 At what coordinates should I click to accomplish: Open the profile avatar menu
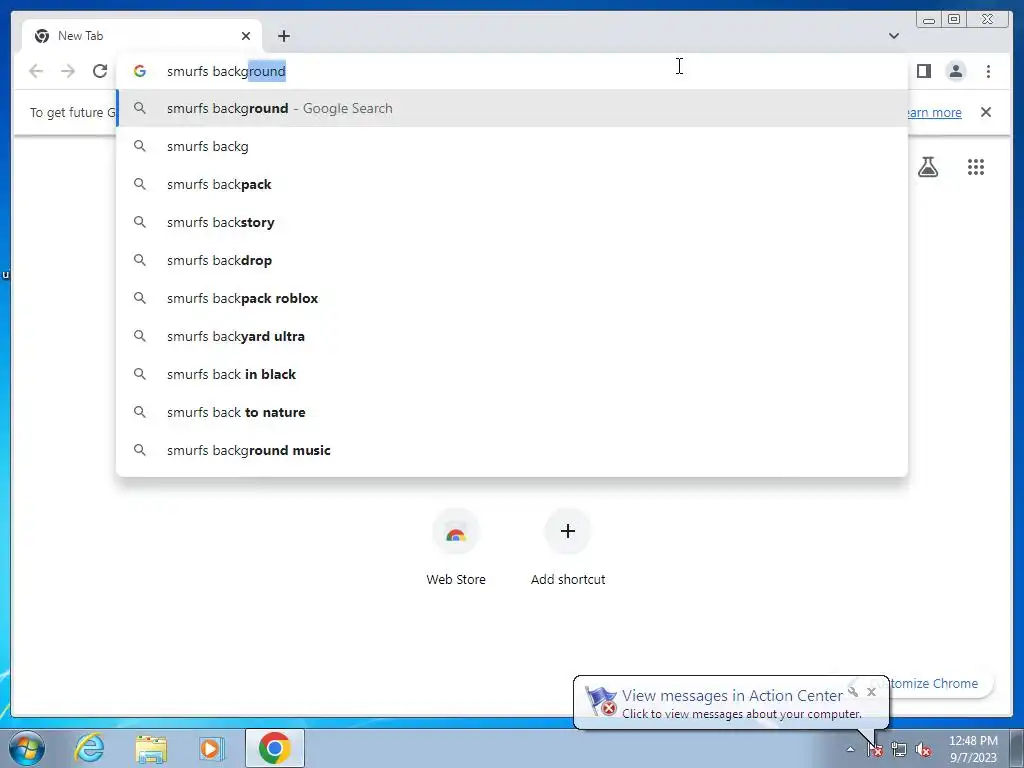click(x=955, y=71)
